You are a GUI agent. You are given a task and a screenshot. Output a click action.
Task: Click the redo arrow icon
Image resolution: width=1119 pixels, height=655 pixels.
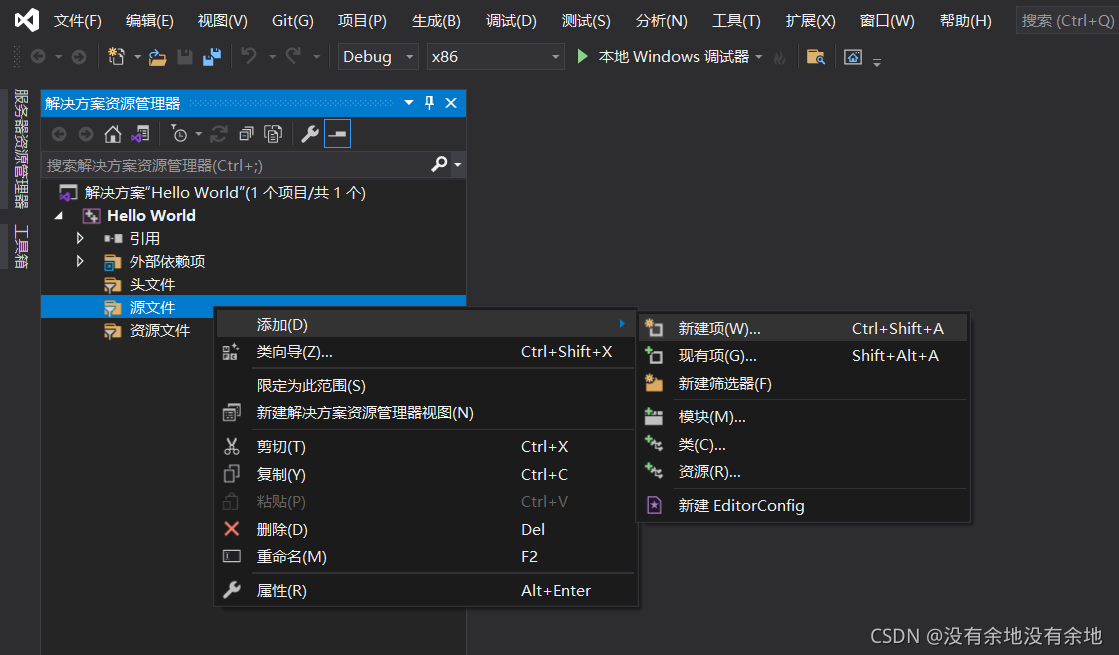pos(293,56)
